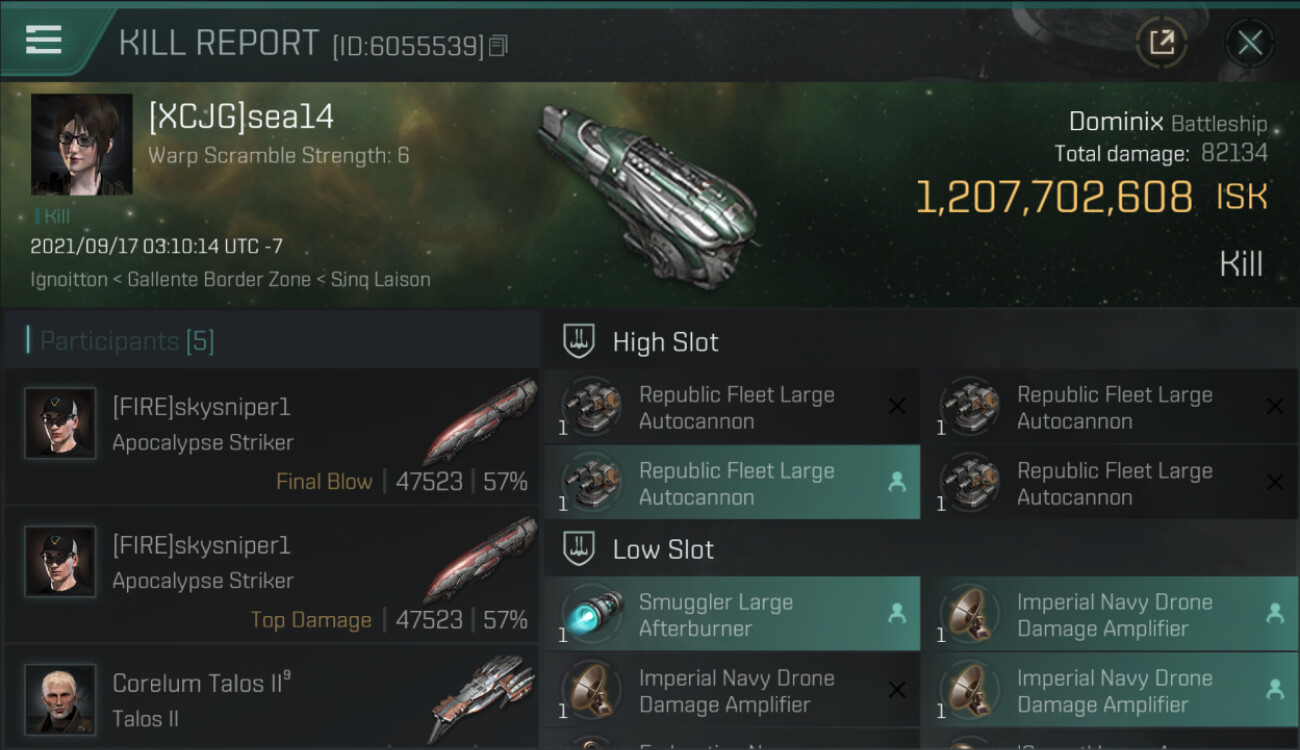Share the kill report via export icon
Image resolution: width=1300 pixels, height=750 pixels.
pyautogui.click(x=1161, y=42)
